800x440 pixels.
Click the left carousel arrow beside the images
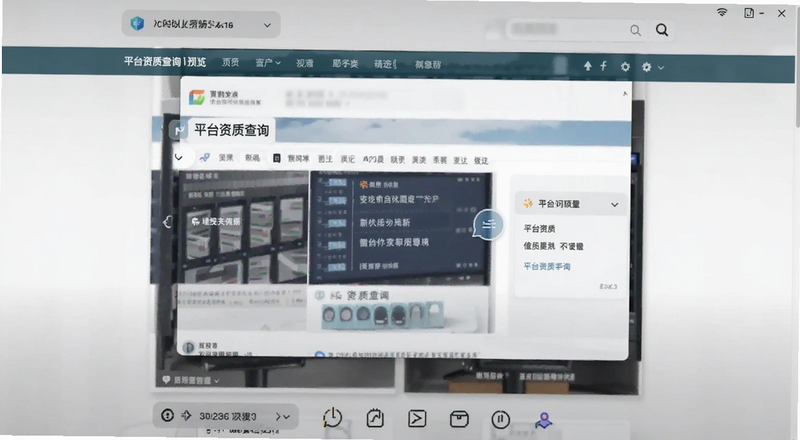click(x=167, y=222)
